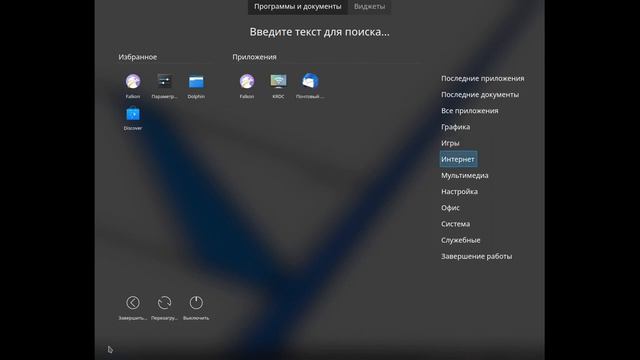Open the Графика category

(x=456, y=127)
